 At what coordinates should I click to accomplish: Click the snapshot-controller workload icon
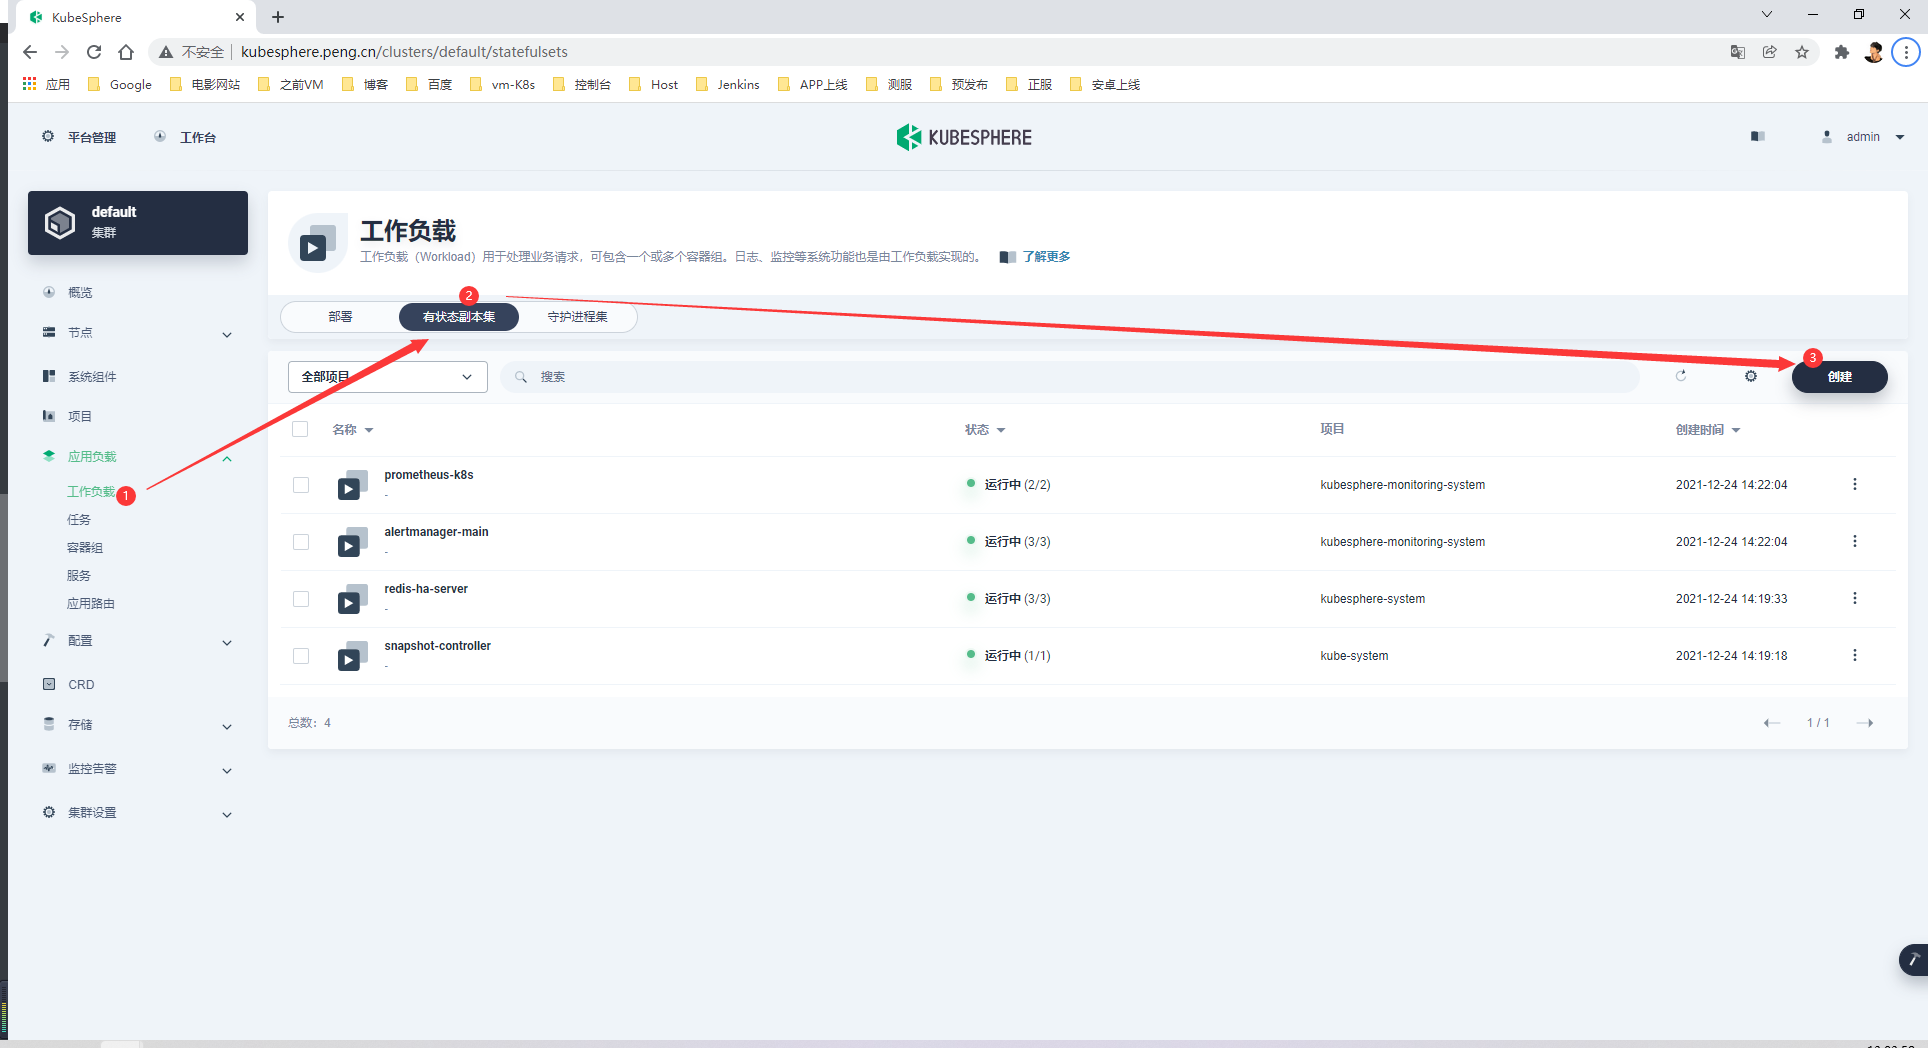tap(352, 656)
